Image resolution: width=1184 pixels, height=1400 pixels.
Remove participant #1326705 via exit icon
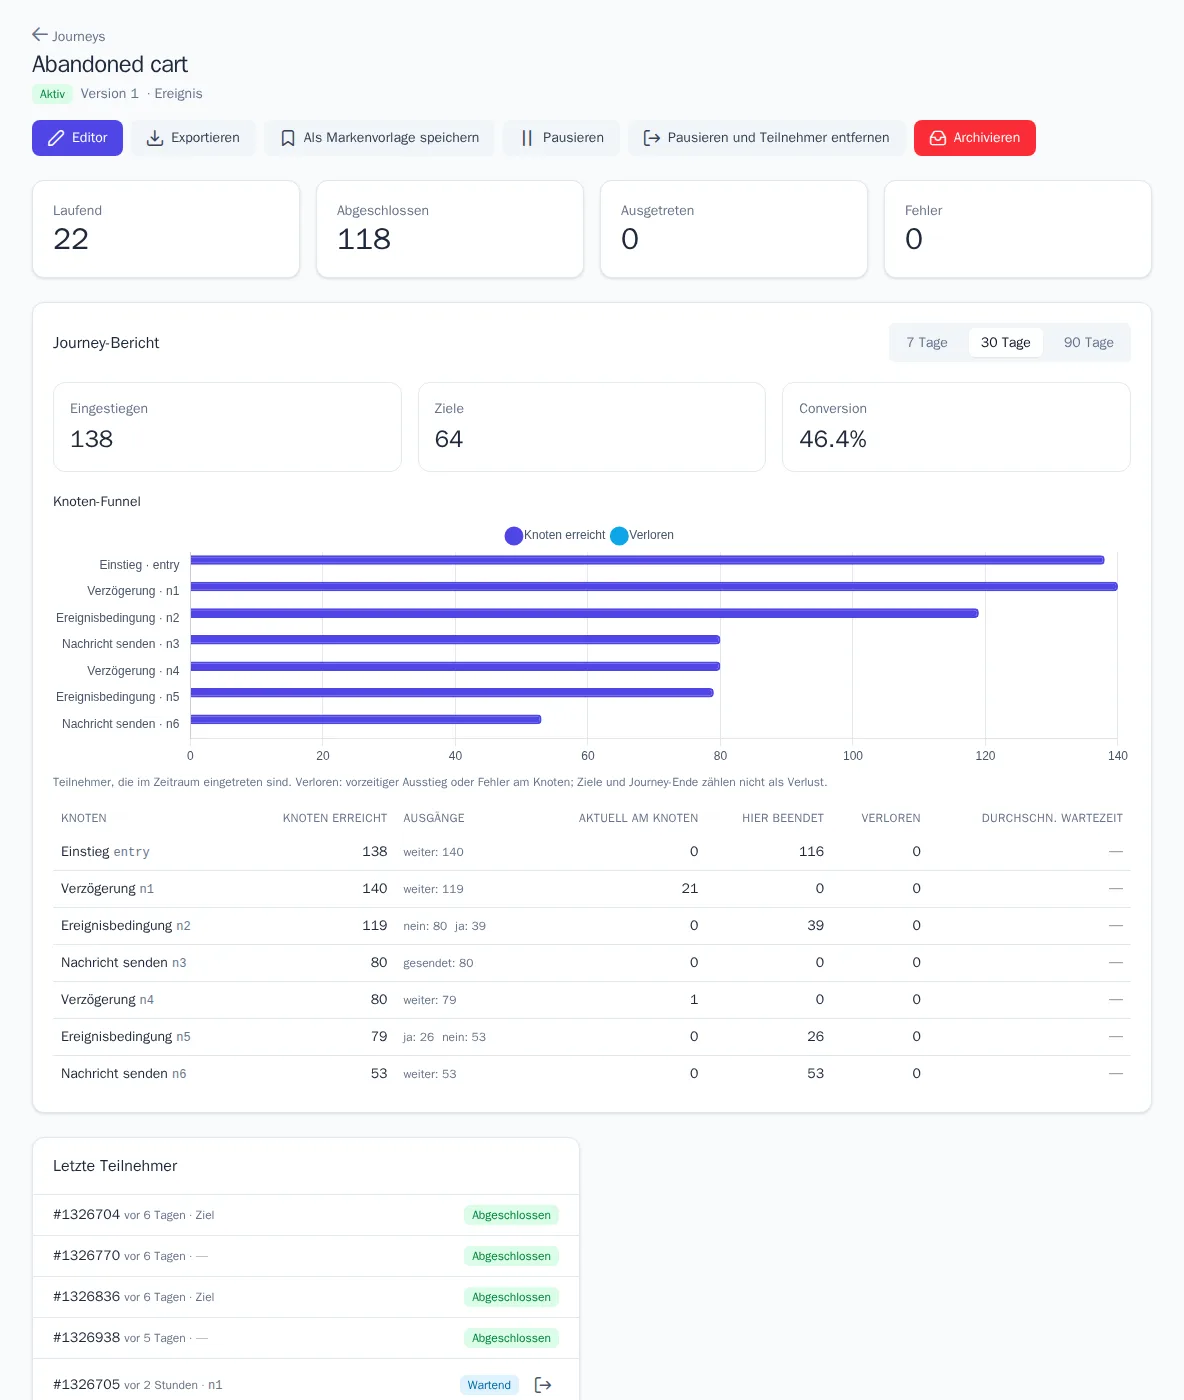click(x=543, y=1385)
